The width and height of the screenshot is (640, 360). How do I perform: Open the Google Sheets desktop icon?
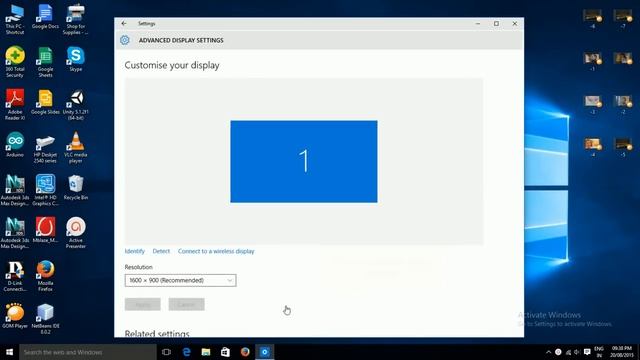pyautogui.click(x=45, y=62)
